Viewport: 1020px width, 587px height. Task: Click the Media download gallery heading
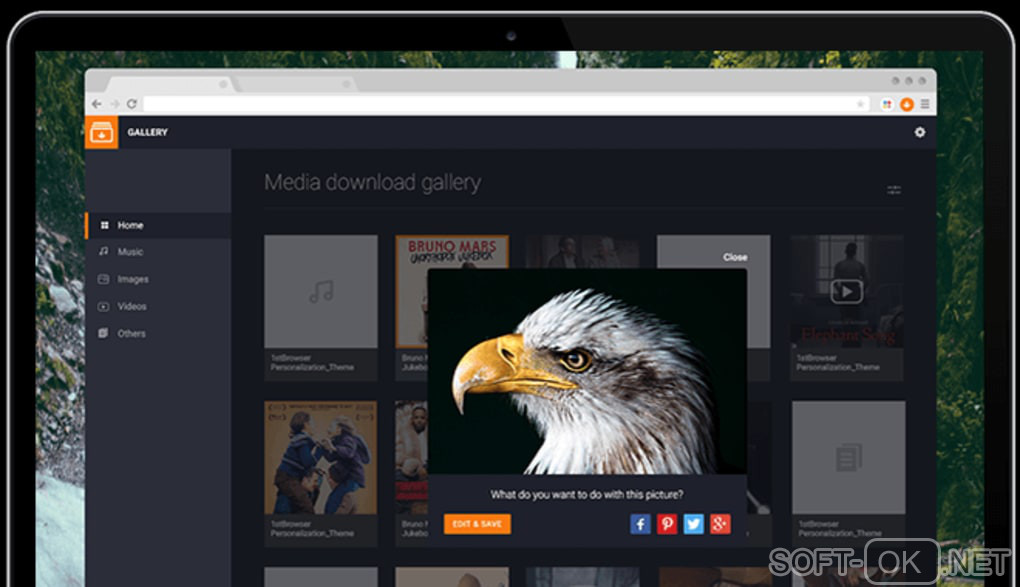point(373,183)
